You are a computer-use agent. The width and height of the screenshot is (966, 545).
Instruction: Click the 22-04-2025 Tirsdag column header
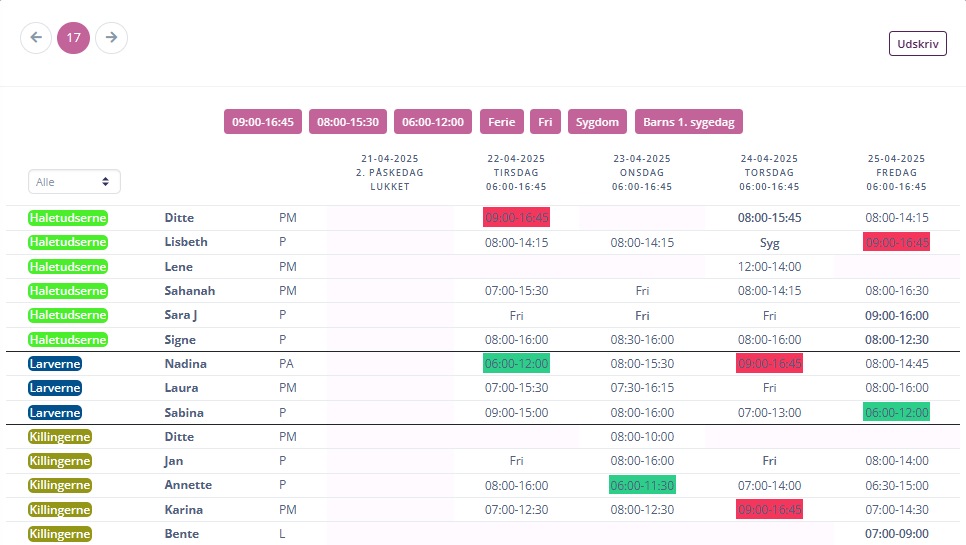[516, 172]
